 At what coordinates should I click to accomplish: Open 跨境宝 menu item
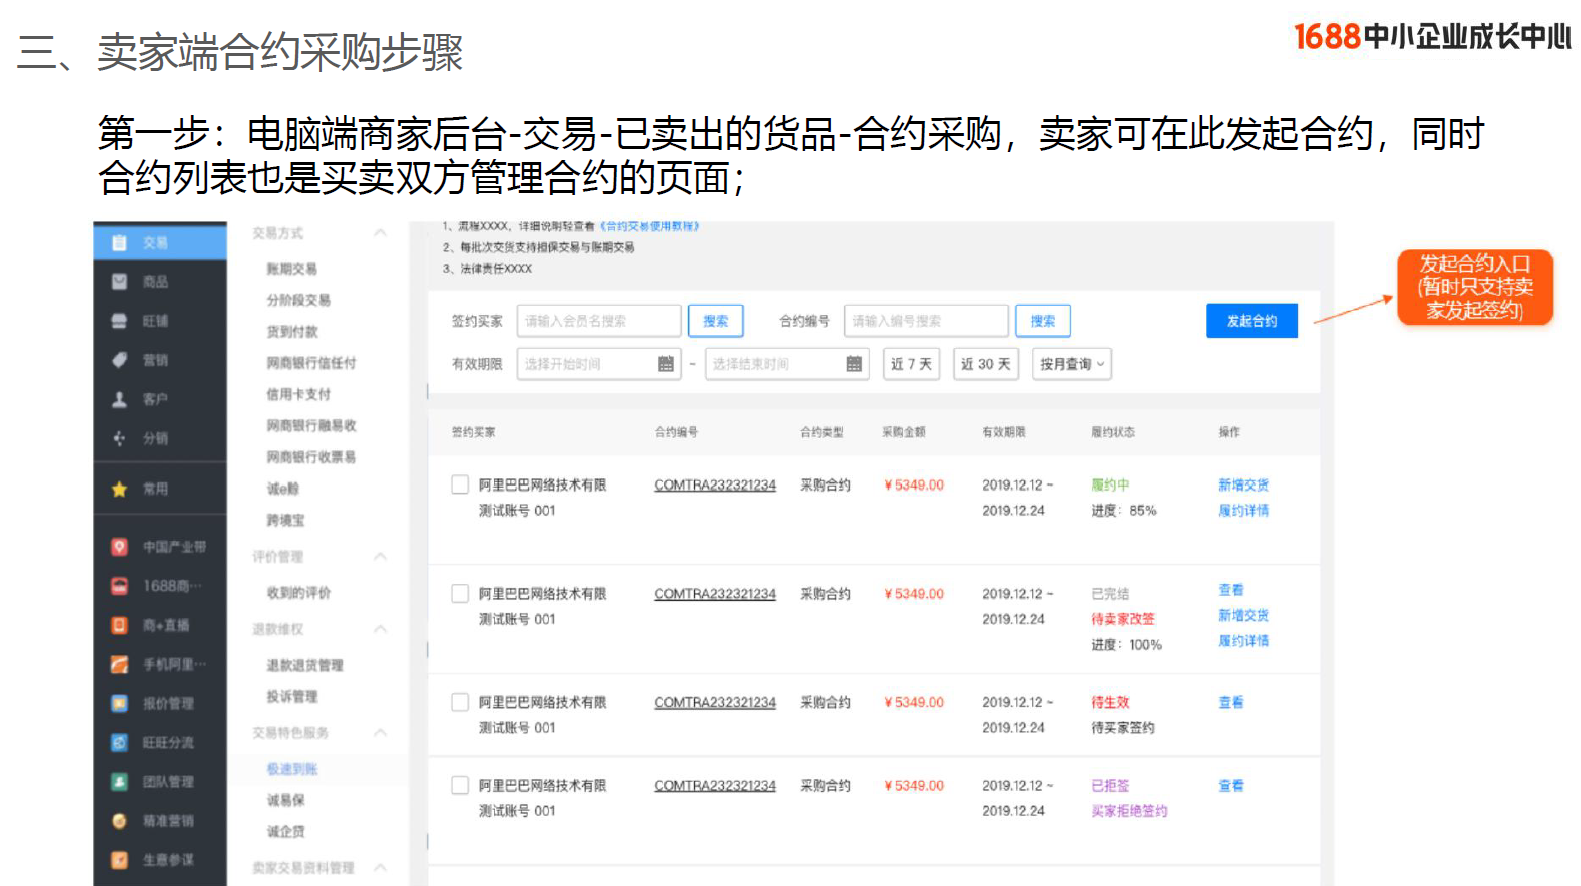(x=285, y=520)
